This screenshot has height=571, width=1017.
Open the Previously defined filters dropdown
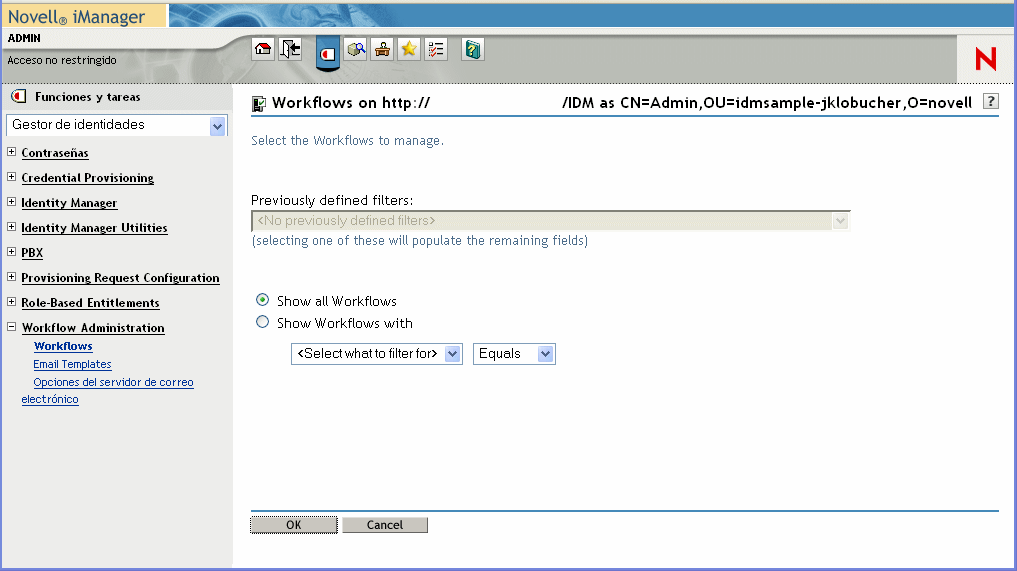tap(551, 221)
